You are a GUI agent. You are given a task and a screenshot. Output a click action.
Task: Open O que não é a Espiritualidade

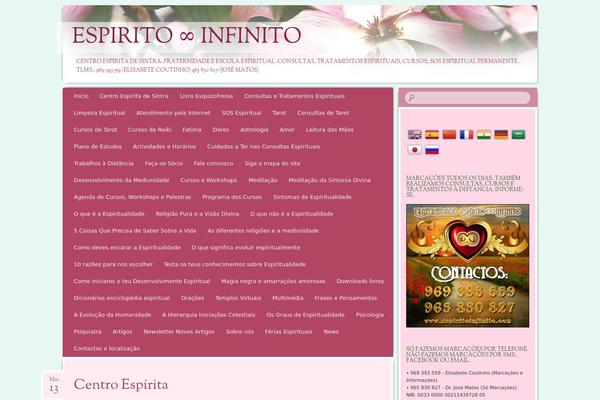tap(292, 214)
